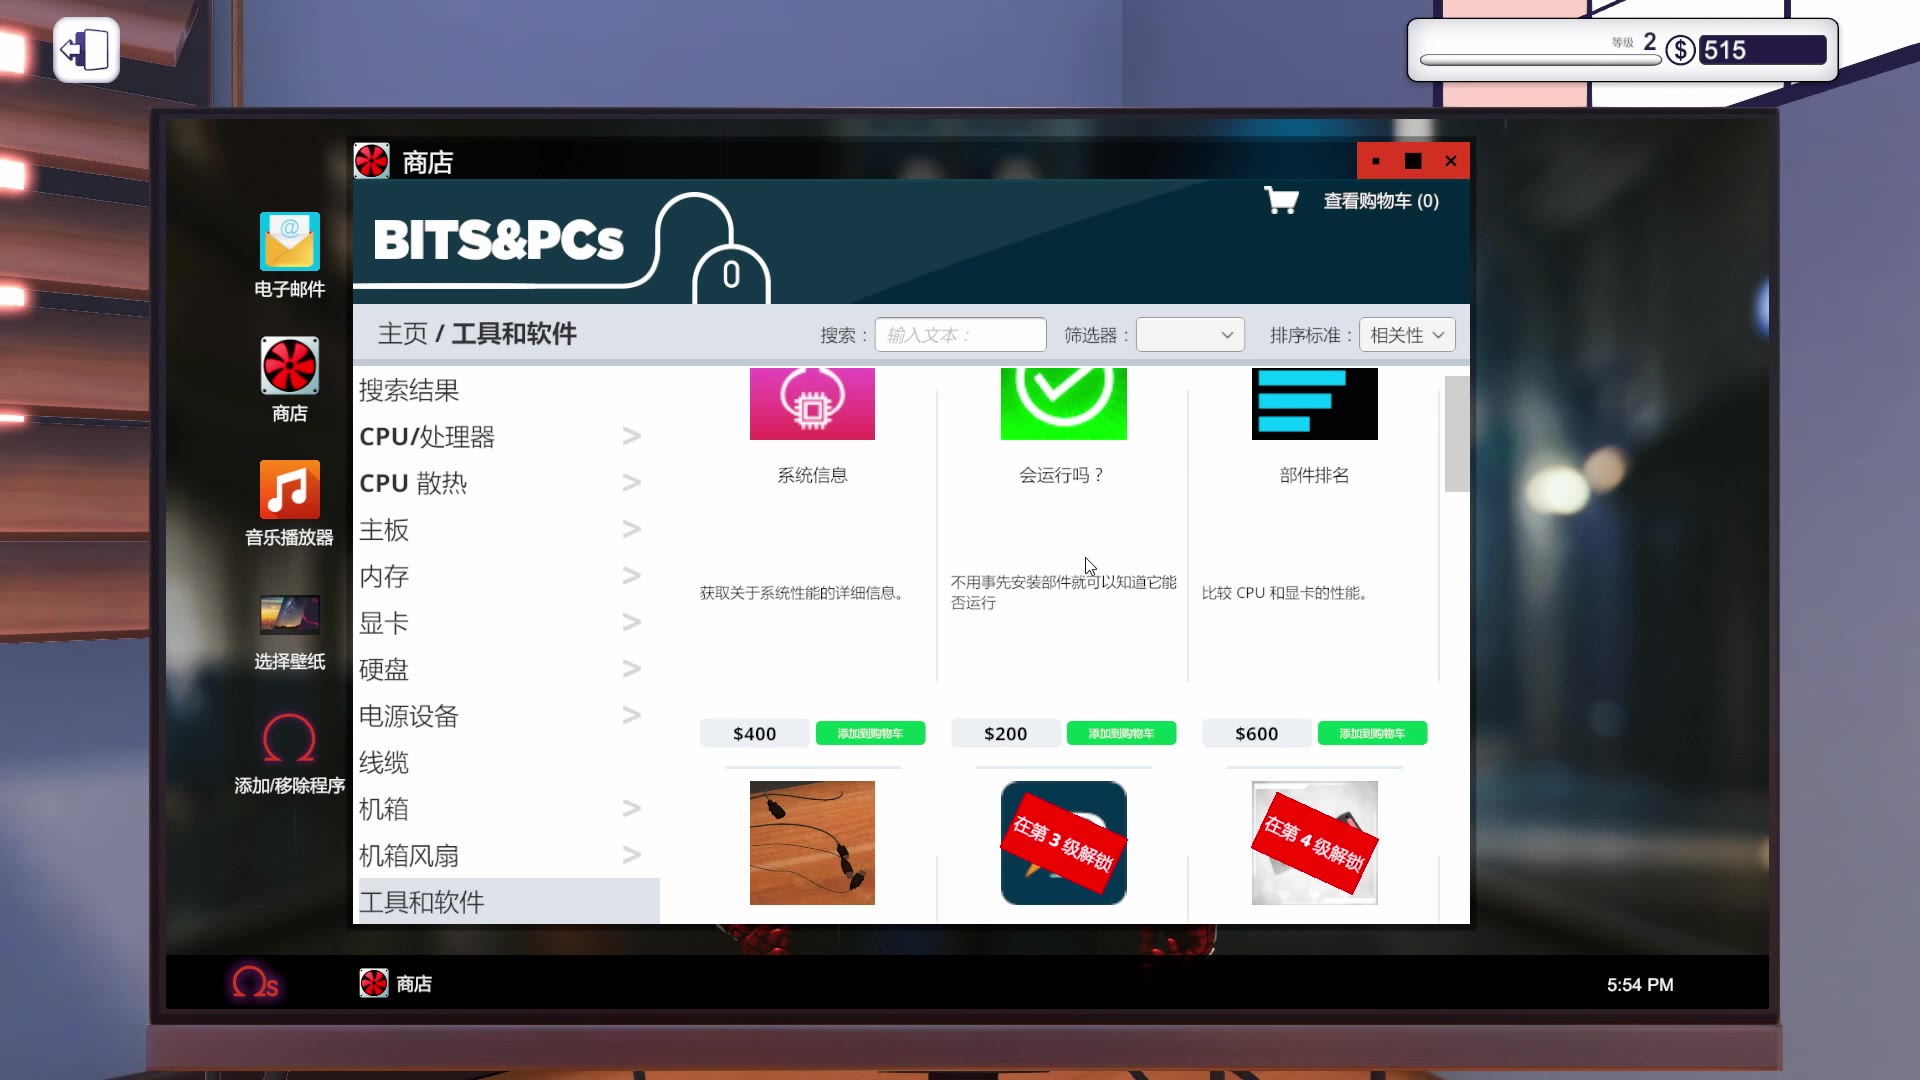Expand the CPU/处理器 category arrow
This screenshot has height=1080, width=1920.
[x=631, y=436]
